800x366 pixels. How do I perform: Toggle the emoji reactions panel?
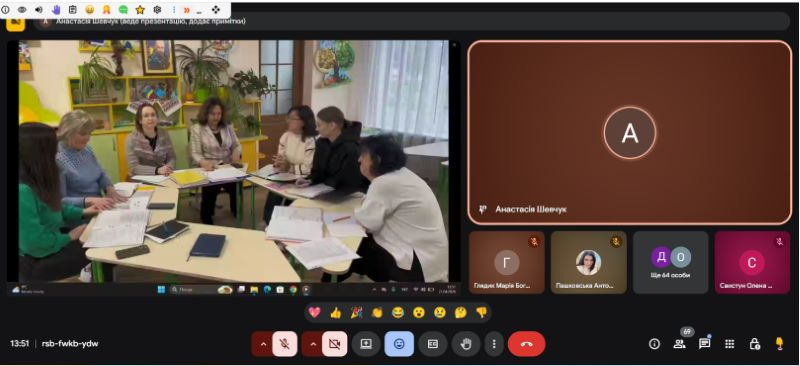coord(399,344)
